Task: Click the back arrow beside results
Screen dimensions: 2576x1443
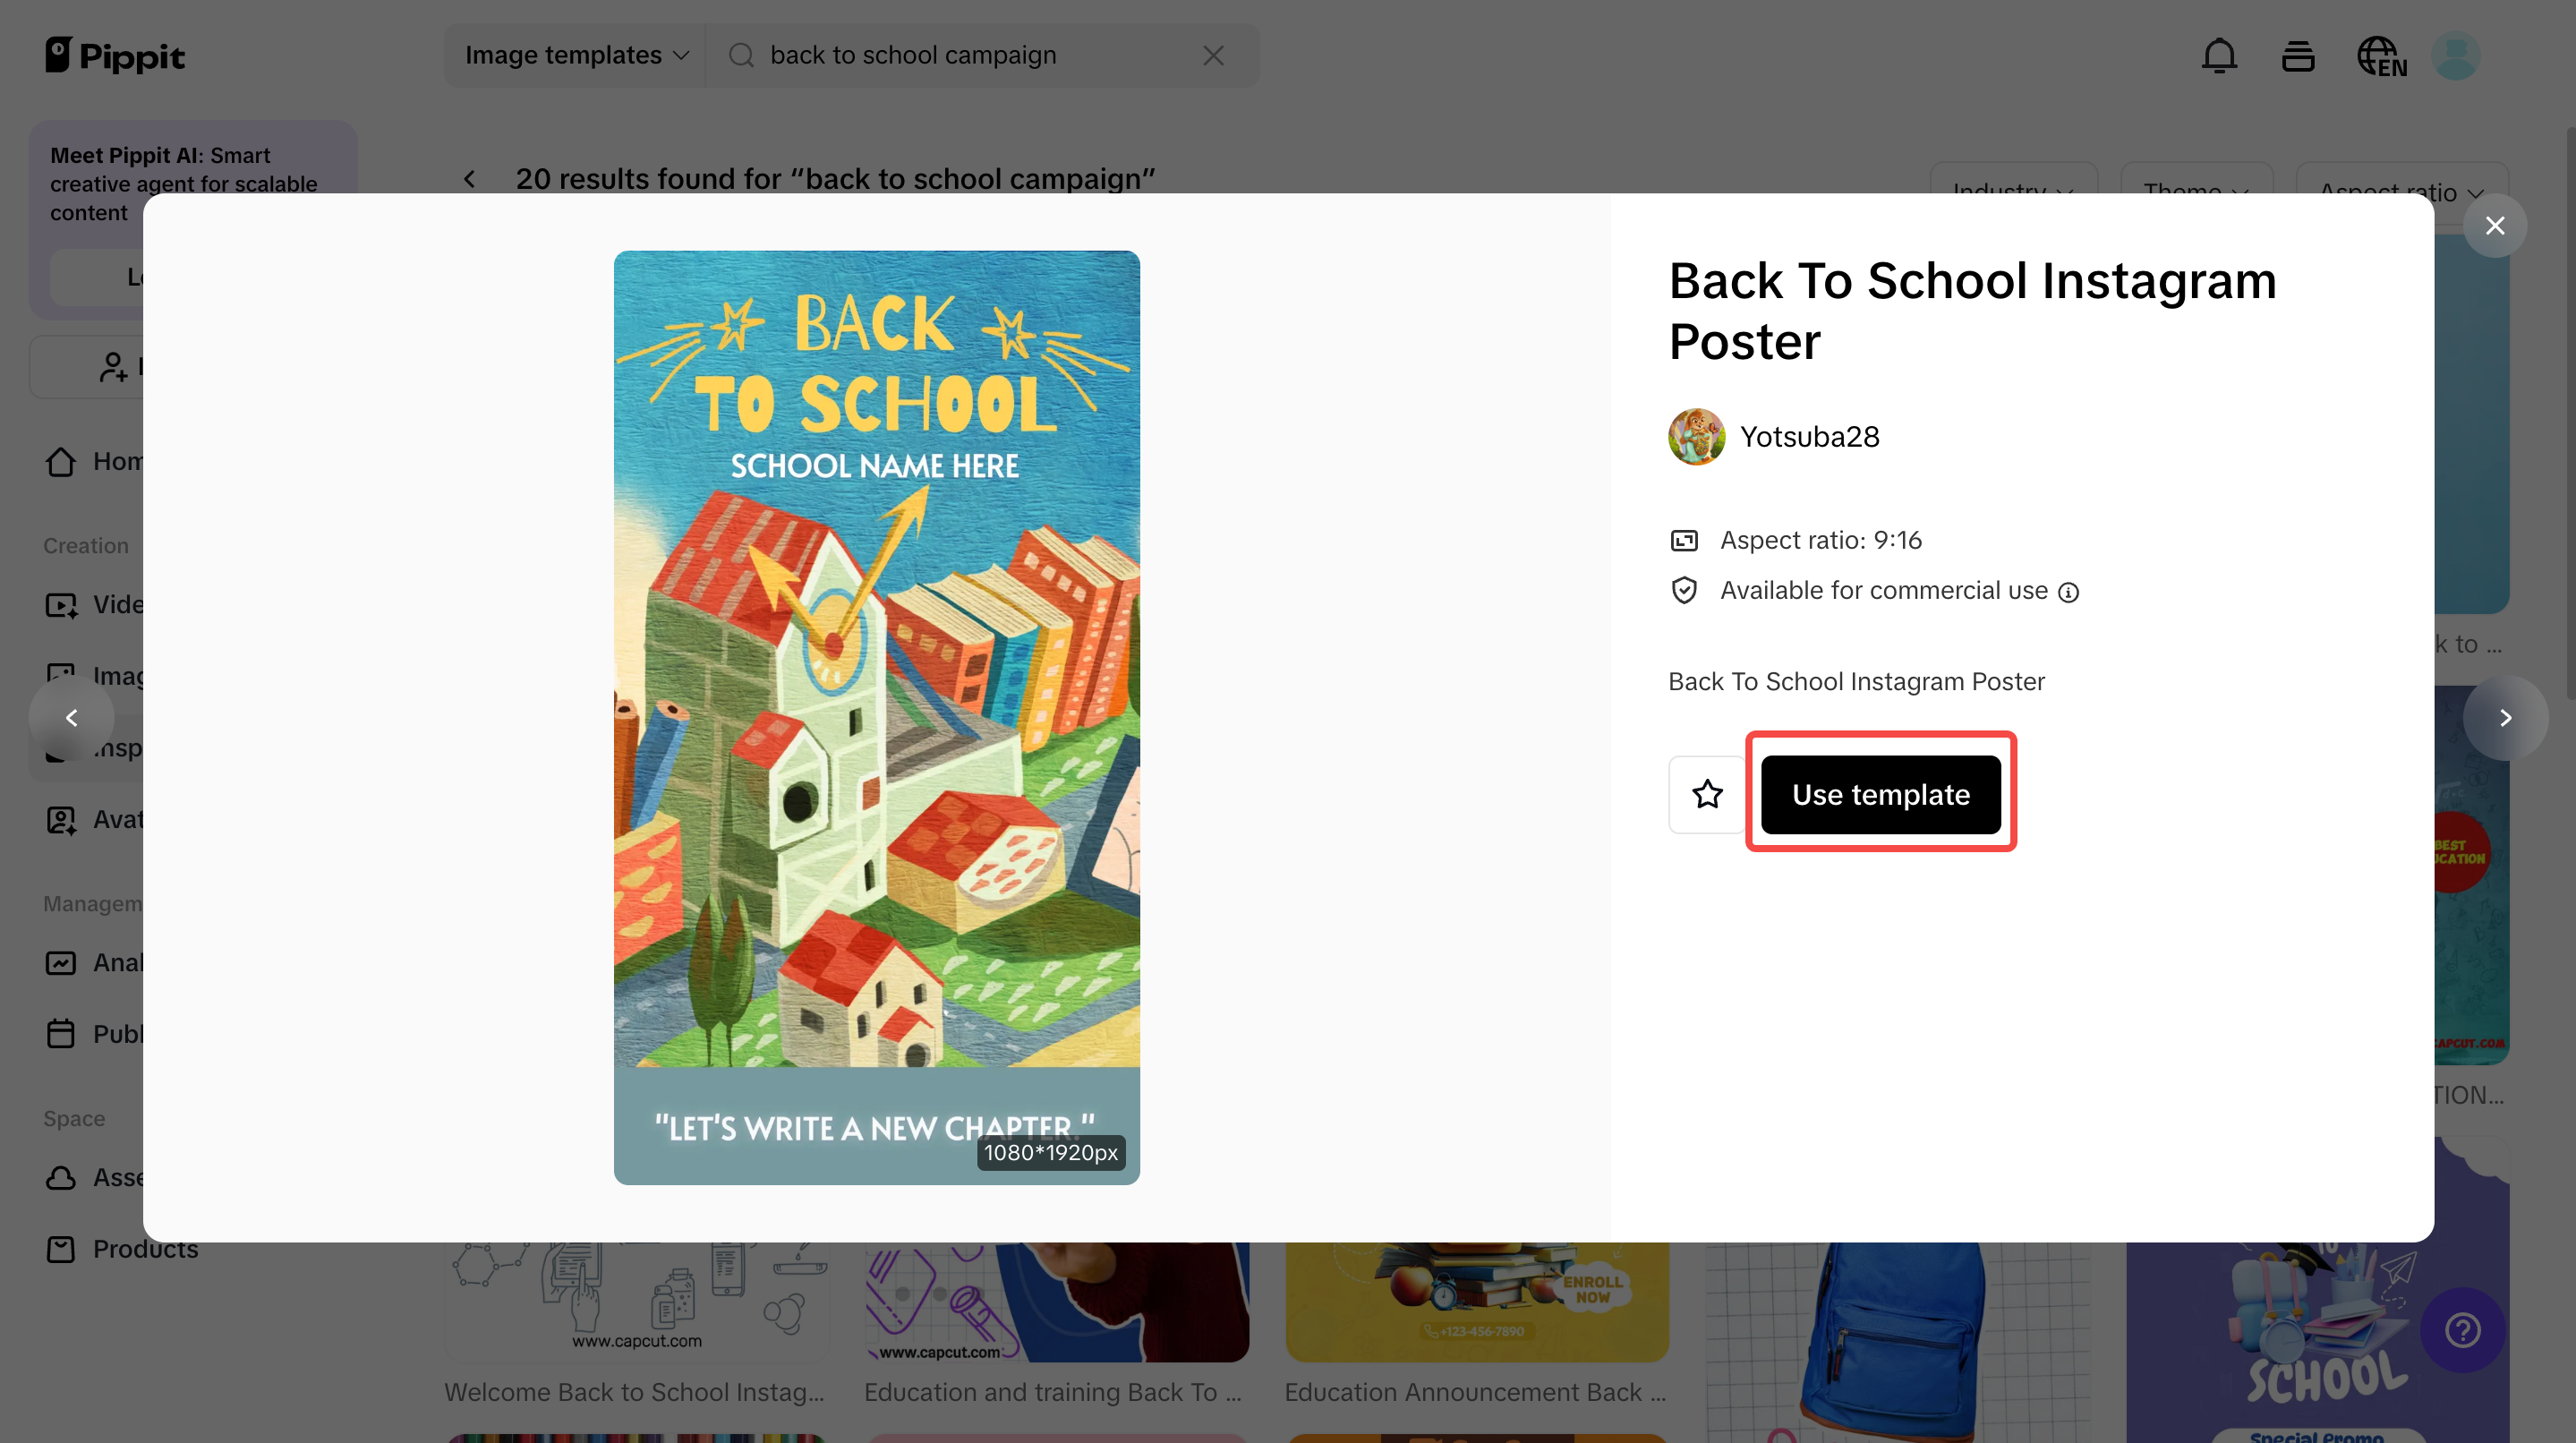Action: [470, 179]
